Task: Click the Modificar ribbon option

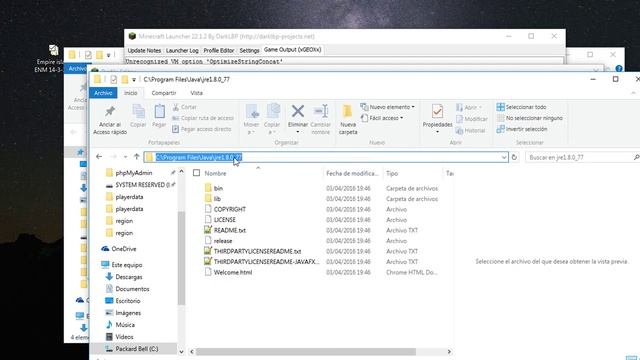Action: 471,119
